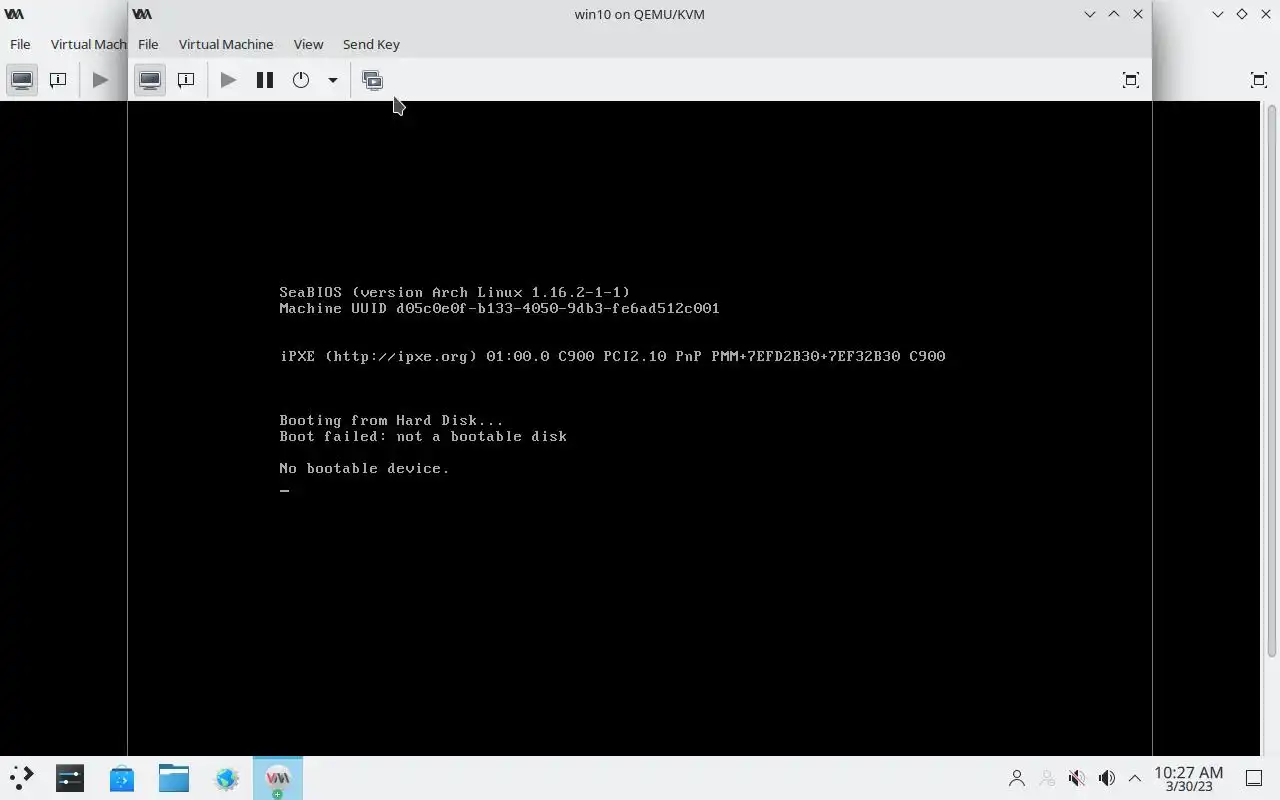Click the iPXE line in the console

(612, 356)
